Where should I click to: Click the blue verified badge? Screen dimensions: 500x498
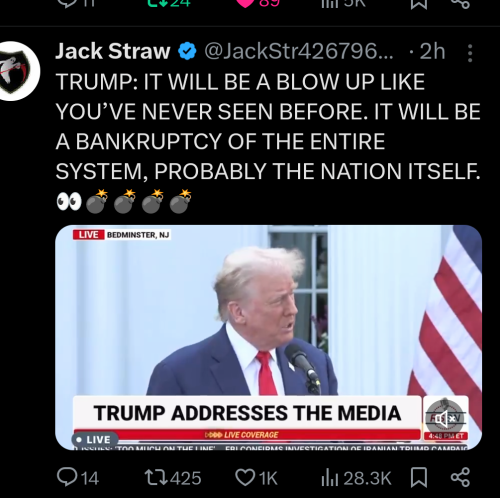187,51
